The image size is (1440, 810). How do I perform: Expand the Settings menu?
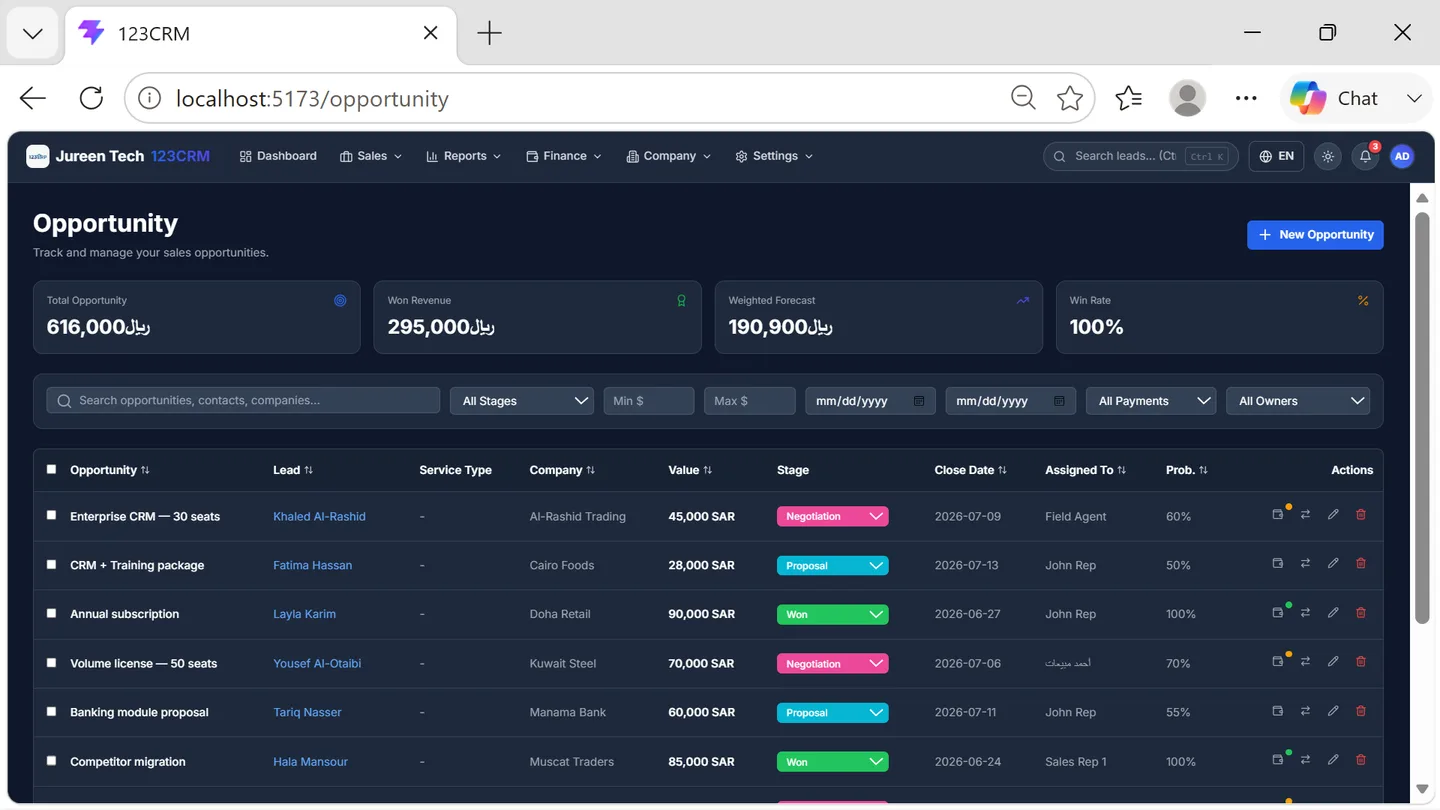point(774,156)
